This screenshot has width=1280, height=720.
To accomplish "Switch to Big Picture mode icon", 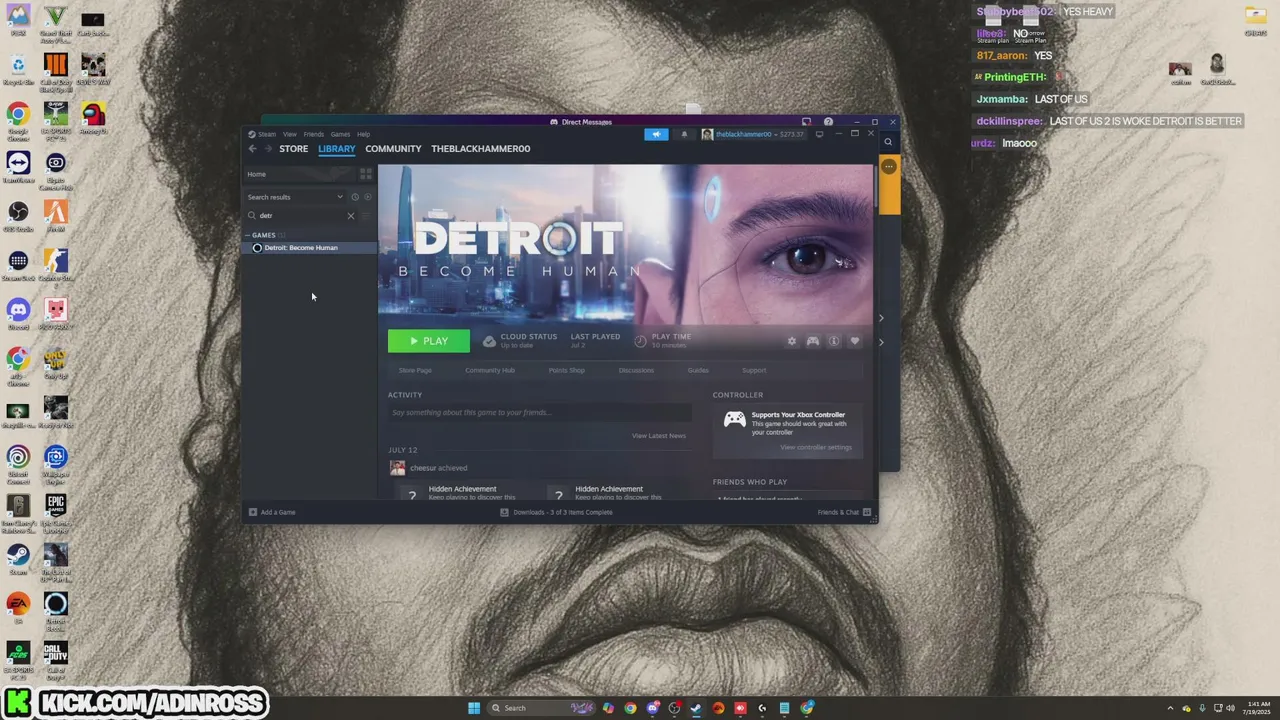I will (819, 134).
